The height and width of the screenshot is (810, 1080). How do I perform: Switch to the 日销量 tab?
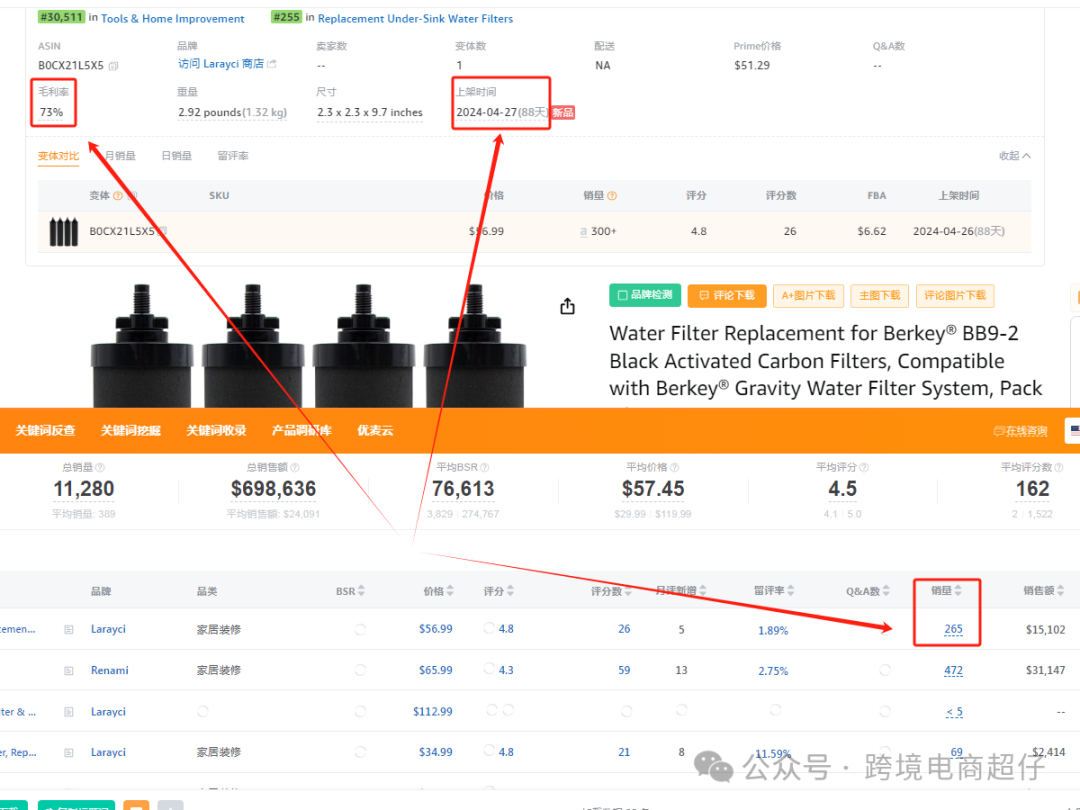coord(176,156)
